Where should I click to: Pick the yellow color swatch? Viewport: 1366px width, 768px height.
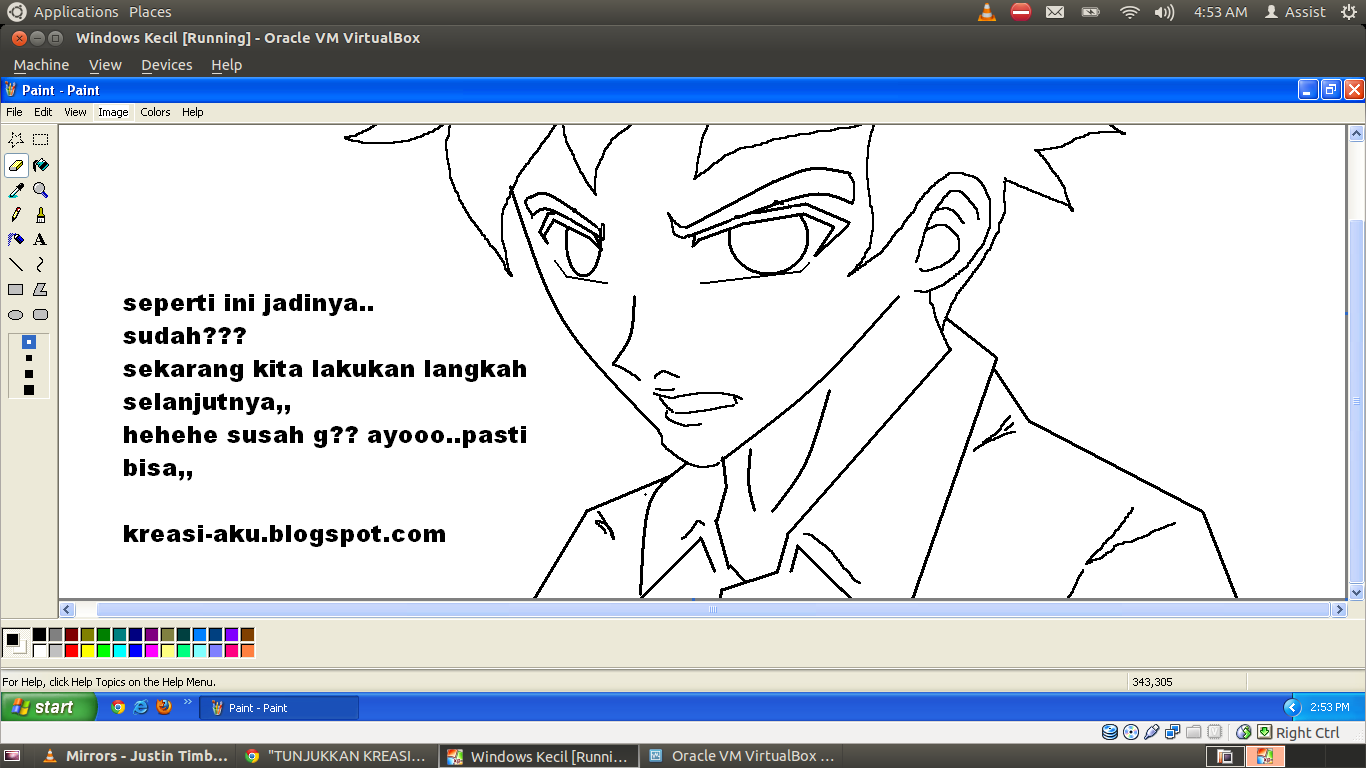[87, 650]
